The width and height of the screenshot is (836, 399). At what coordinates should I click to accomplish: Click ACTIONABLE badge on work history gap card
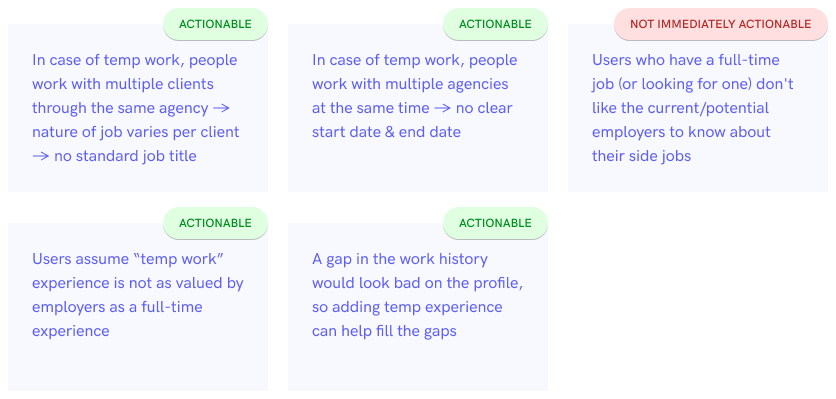(x=495, y=223)
